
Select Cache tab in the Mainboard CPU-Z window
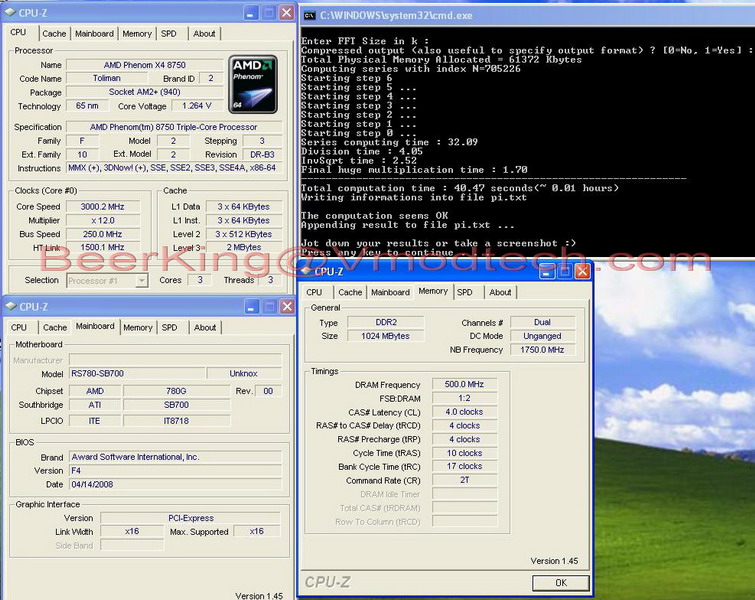pos(55,327)
